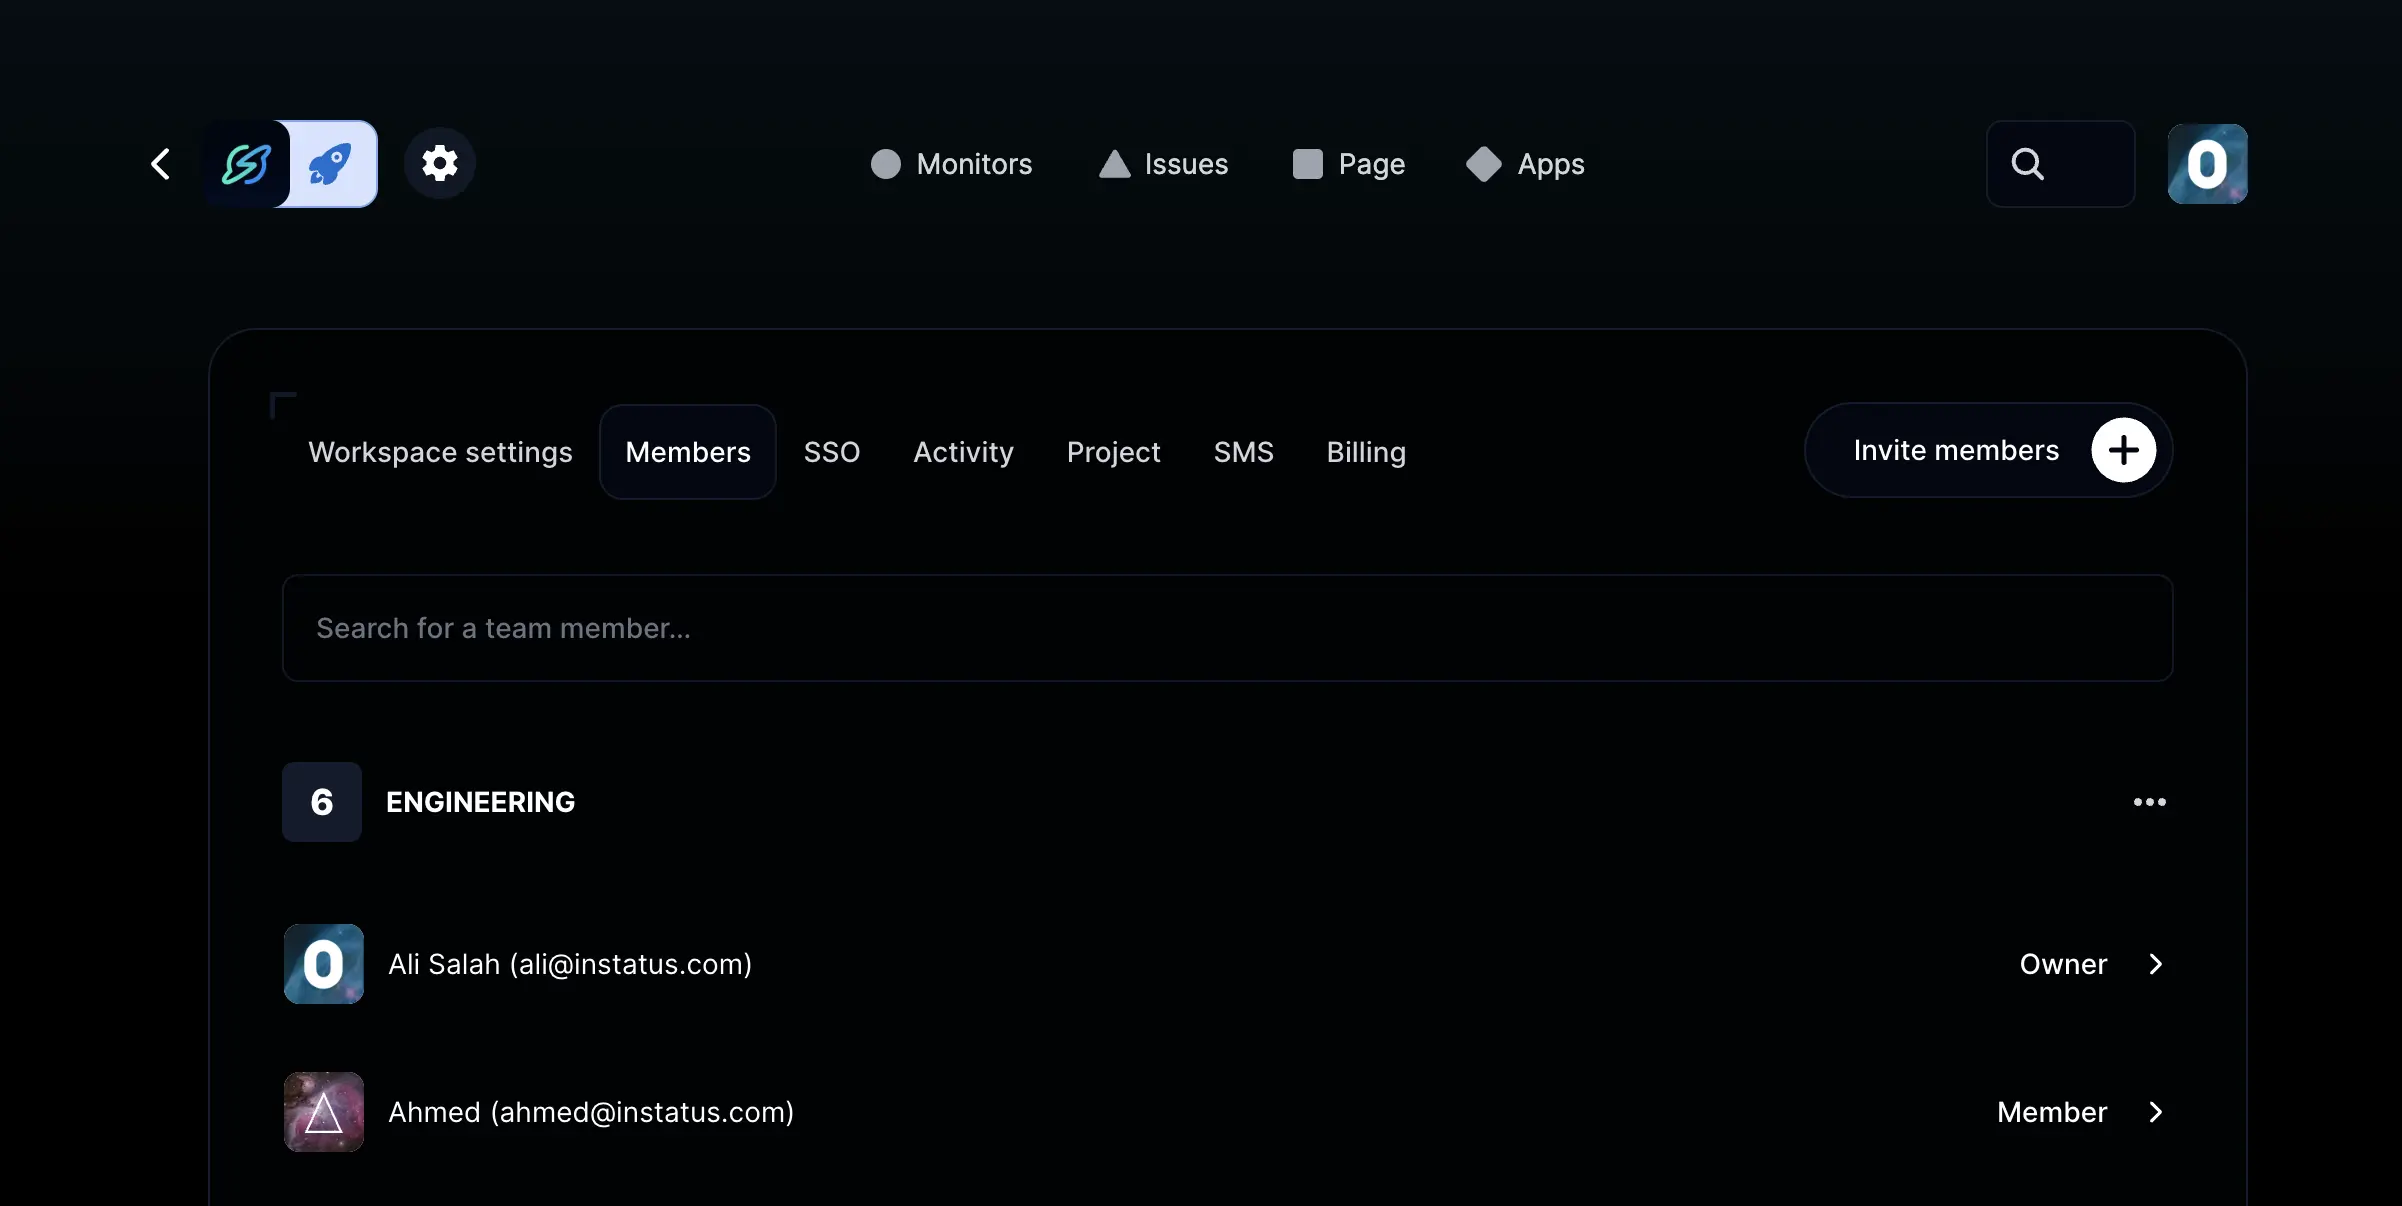Open the settings gear icon

pyautogui.click(x=439, y=163)
